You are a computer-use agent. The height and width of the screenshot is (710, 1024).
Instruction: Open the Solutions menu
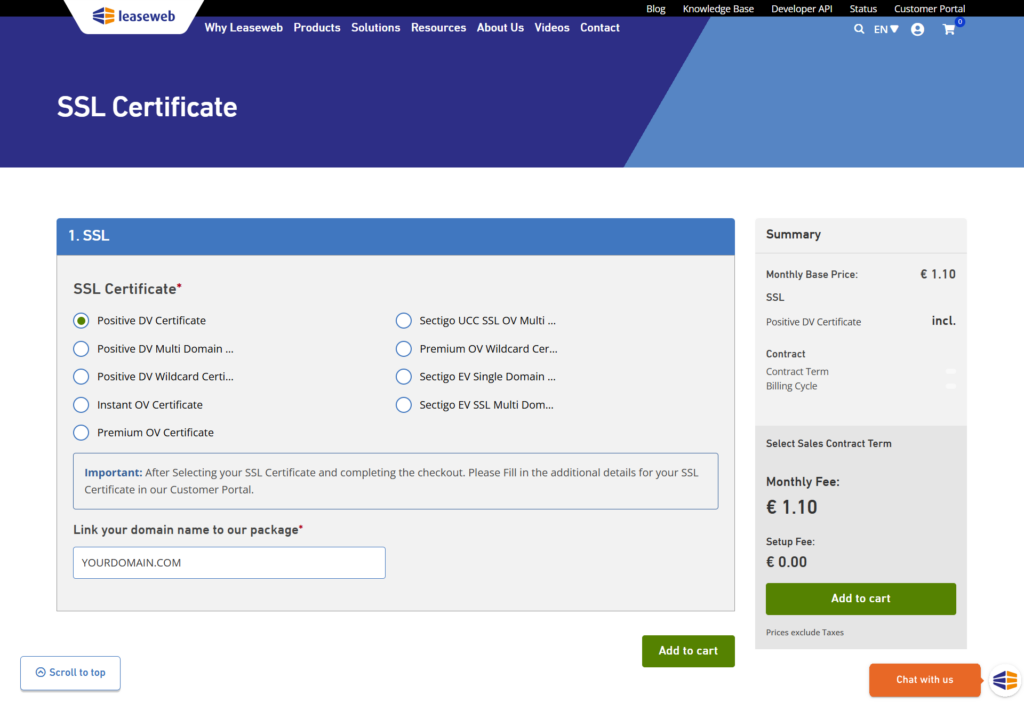[x=376, y=27]
